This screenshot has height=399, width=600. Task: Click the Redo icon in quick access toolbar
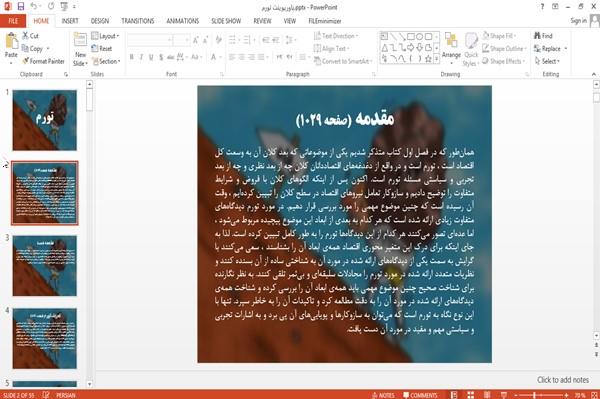[51, 7]
